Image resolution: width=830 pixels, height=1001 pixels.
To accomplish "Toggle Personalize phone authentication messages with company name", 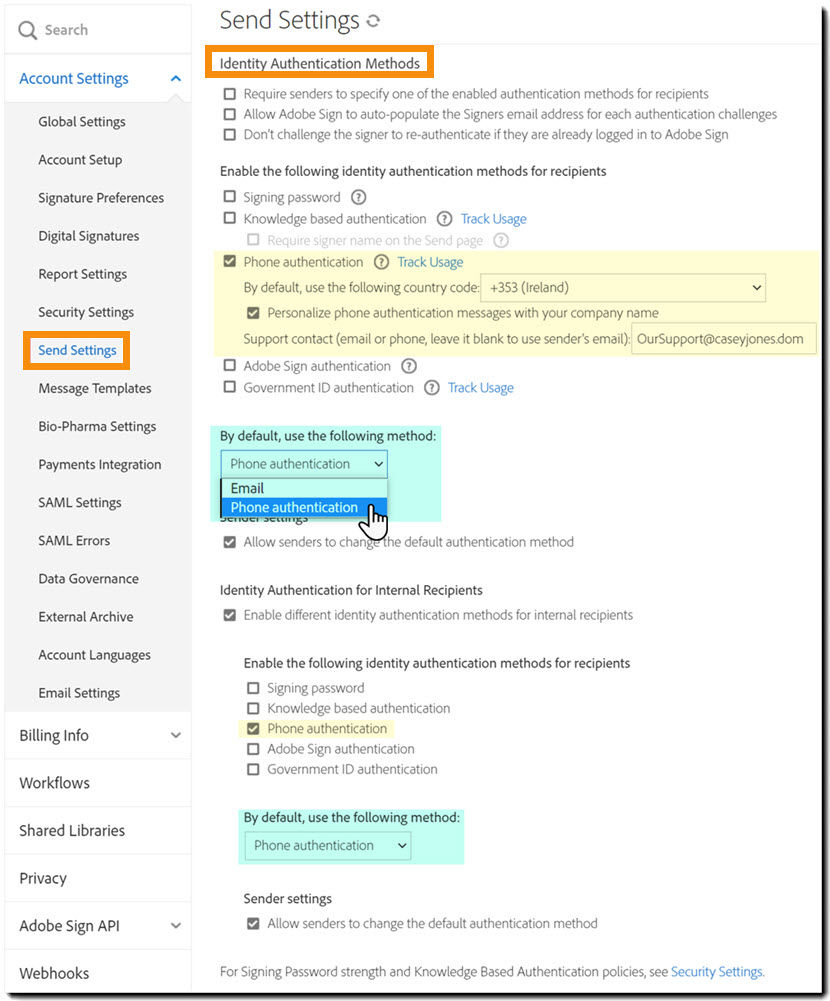I will pyautogui.click(x=254, y=312).
